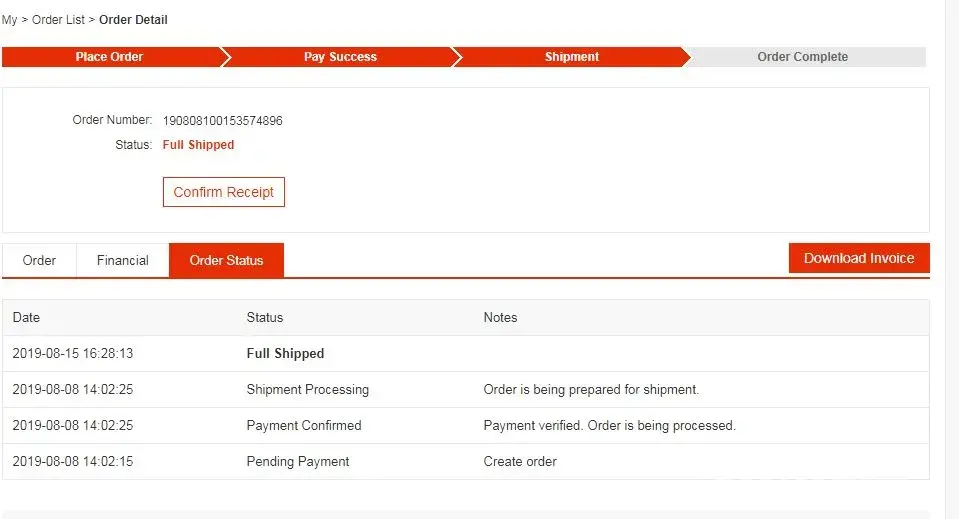This screenshot has width=959, height=519.
Task: Open the Financial tab
Action: (123, 260)
